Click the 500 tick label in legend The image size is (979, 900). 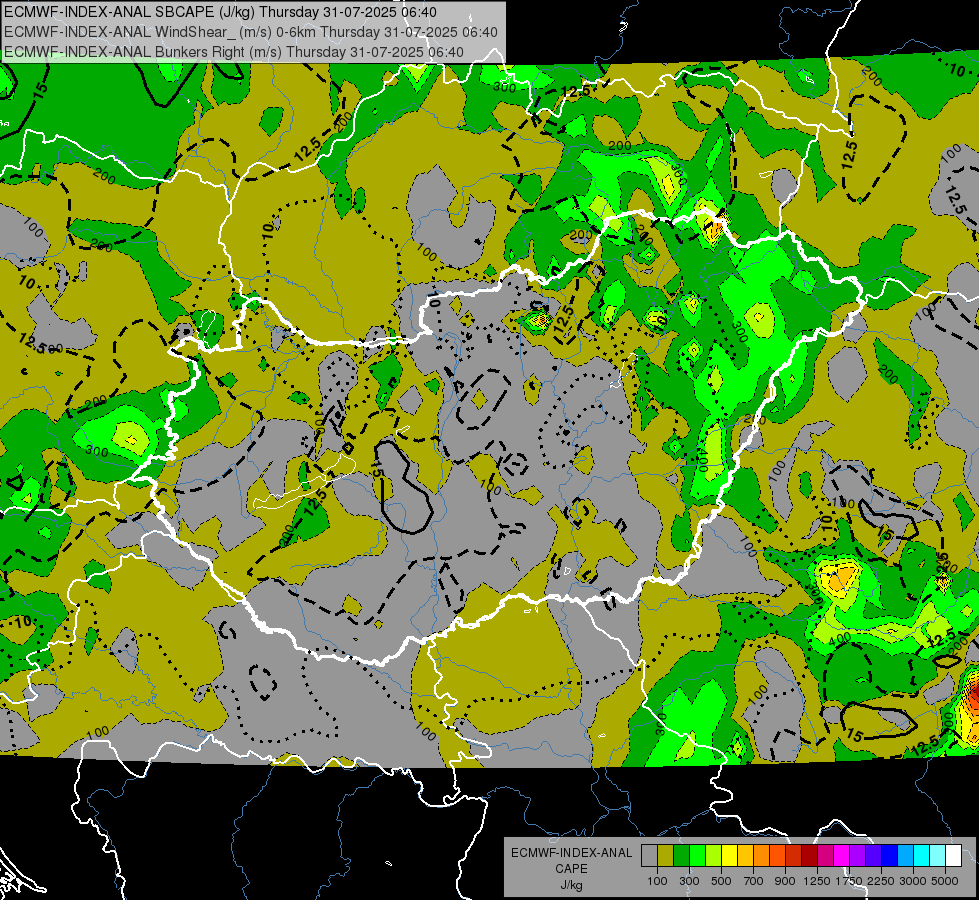(x=721, y=881)
